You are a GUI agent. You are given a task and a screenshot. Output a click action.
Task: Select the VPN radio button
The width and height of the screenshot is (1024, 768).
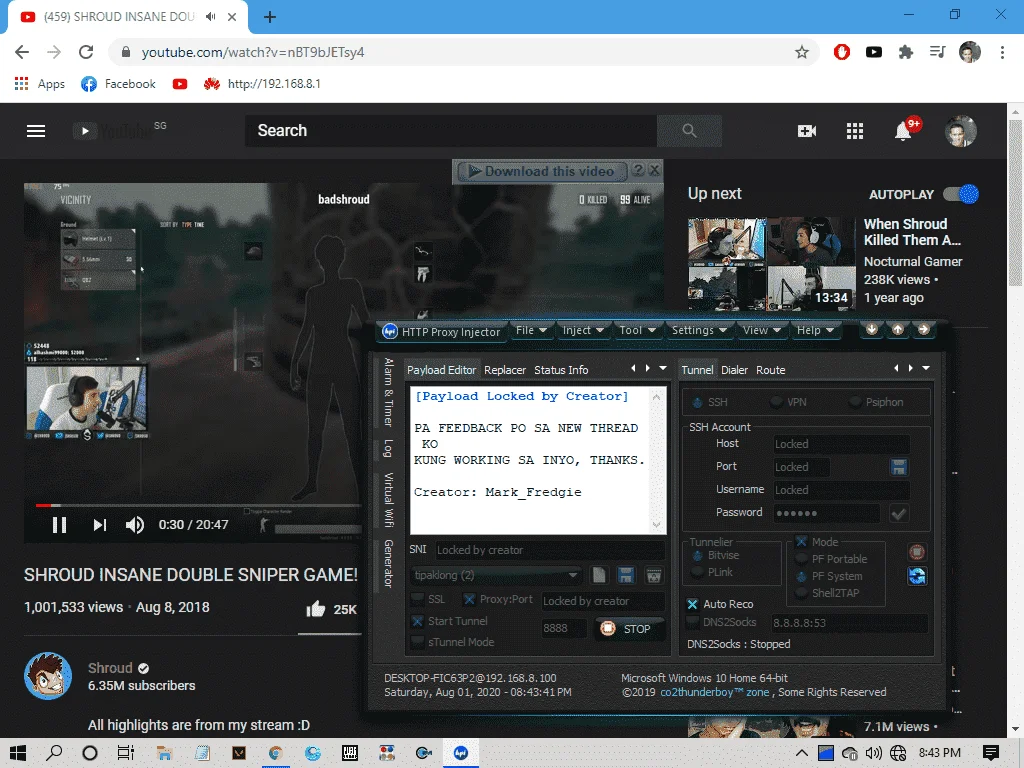pyautogui.click(x=776, y=402)
